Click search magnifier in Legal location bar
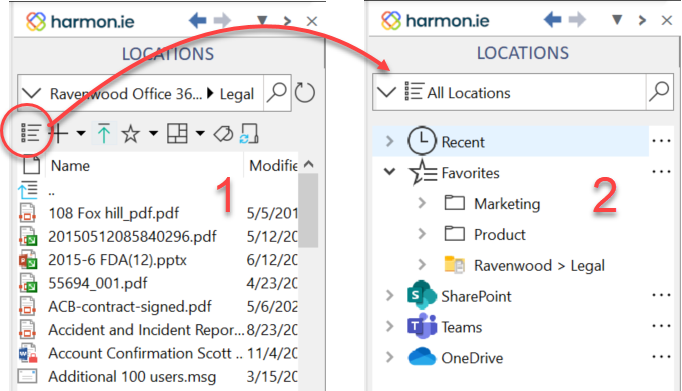Viewport: 682px width, 391px height. [x=277, y=93]
